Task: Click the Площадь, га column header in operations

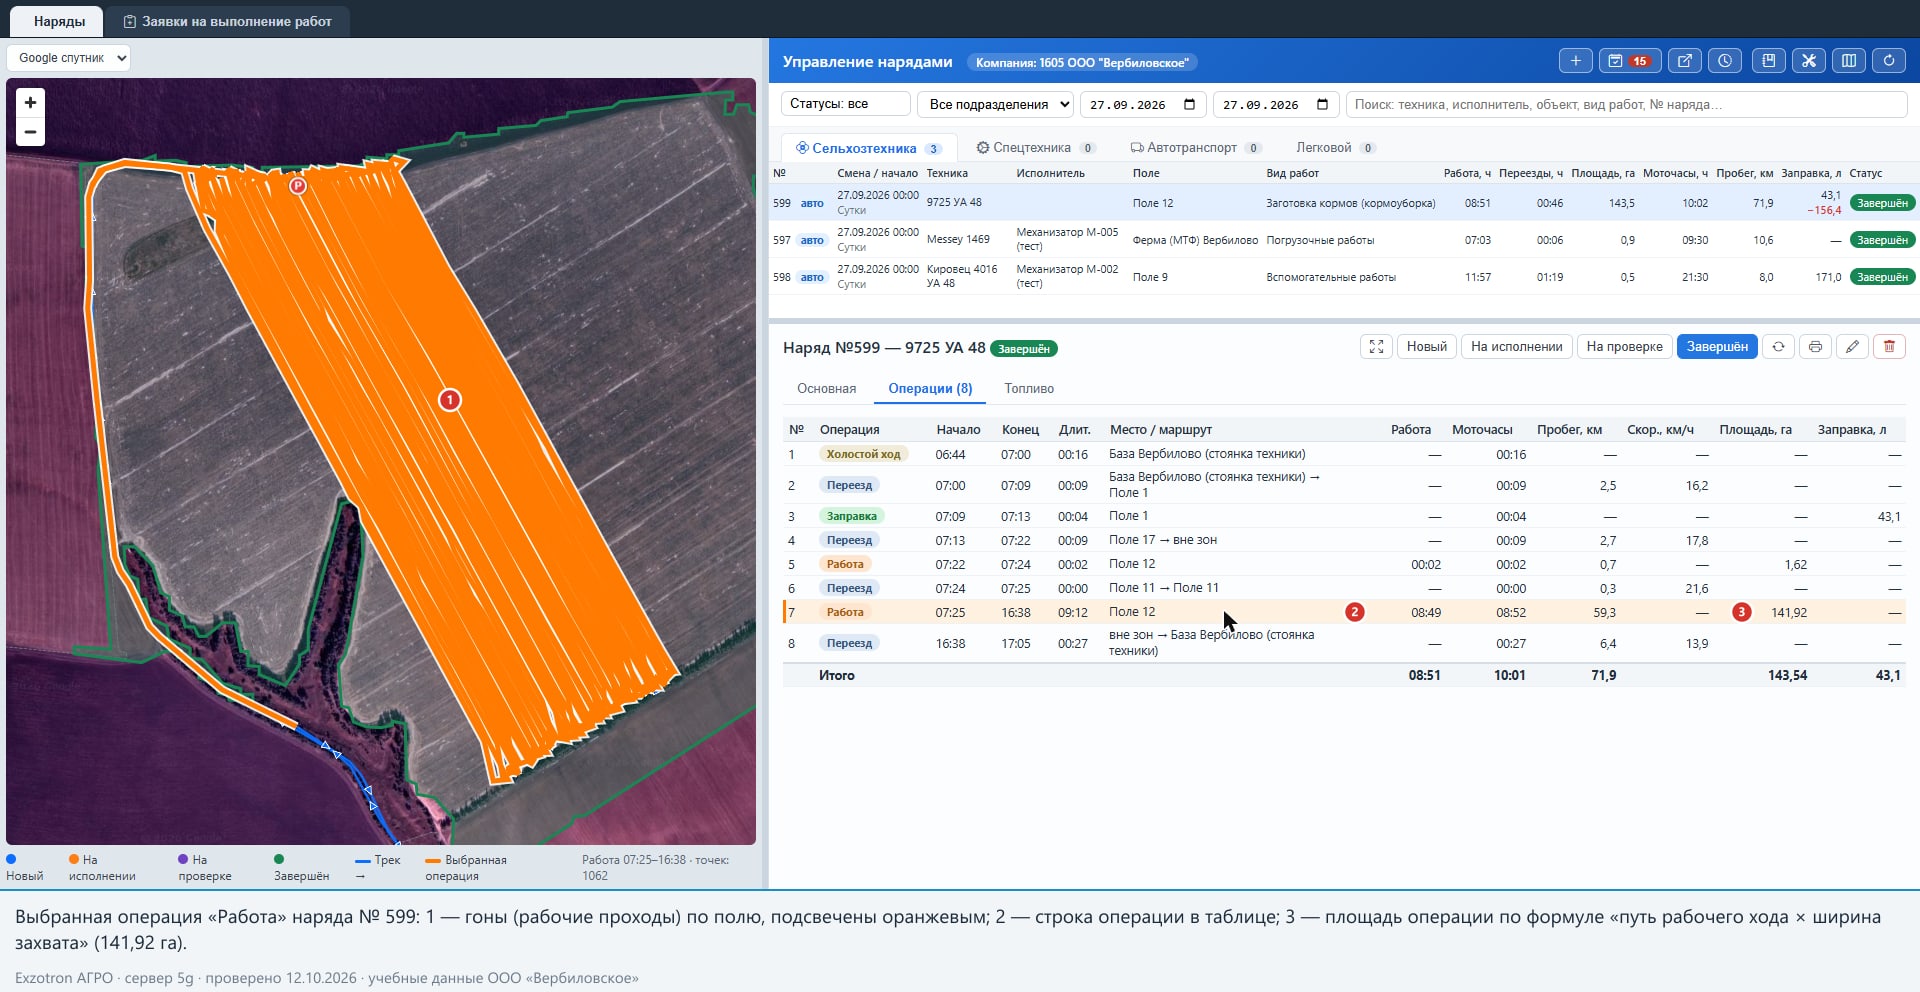Action: tap(1755, 430)
